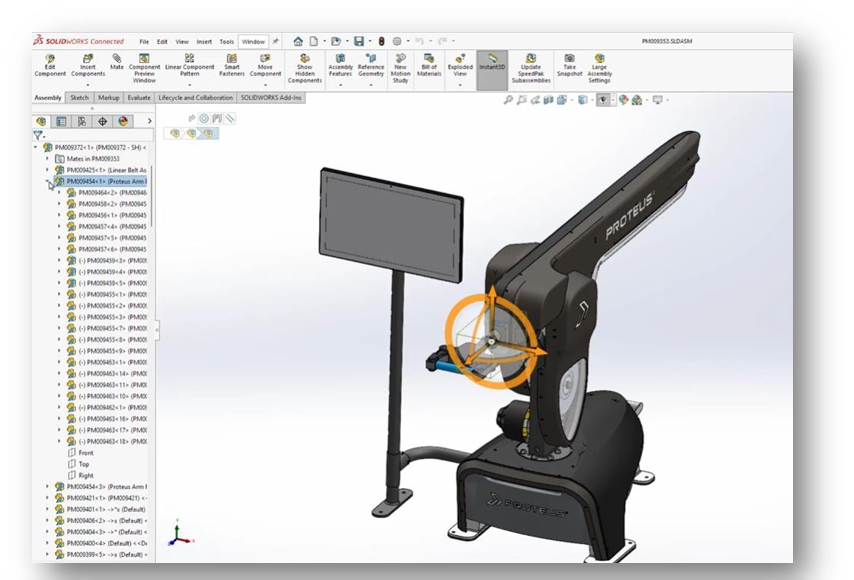Expand the PM009425<1> Linear Belt node
Image resolution: width=854 pixels, height=580 pixels.
(47, 170)
